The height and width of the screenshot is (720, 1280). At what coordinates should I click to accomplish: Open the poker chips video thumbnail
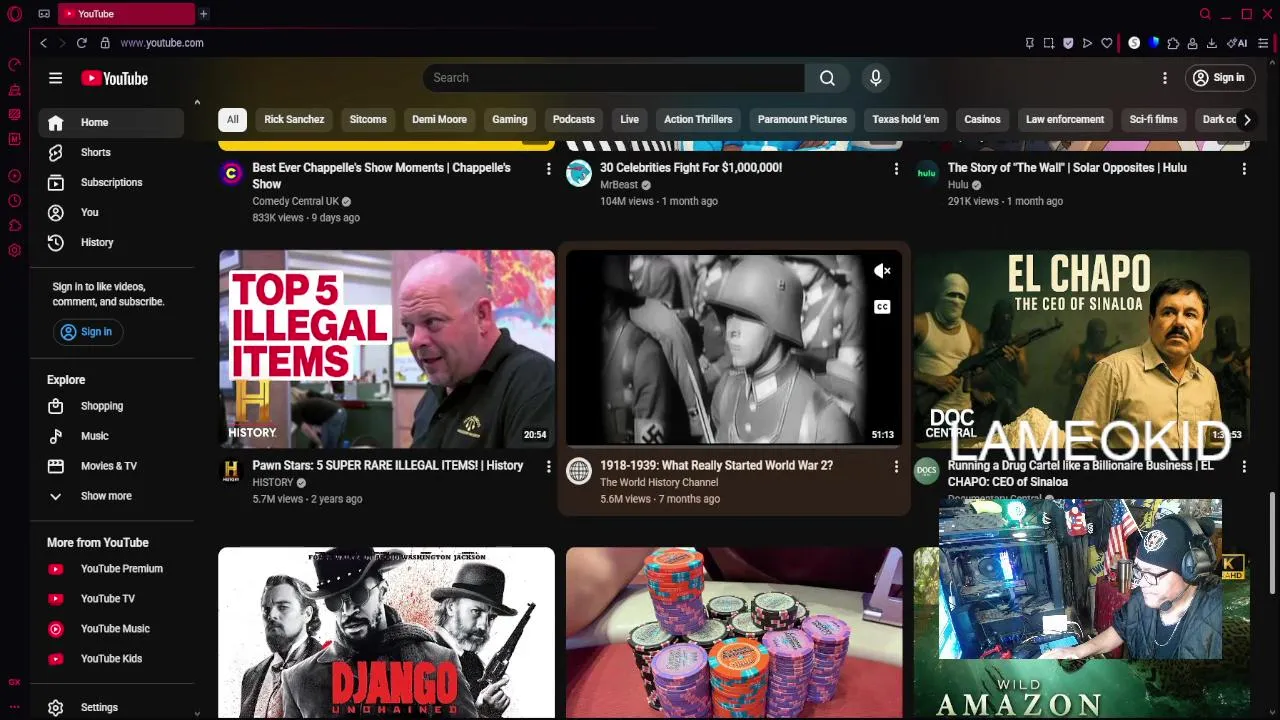coord(734,632)
